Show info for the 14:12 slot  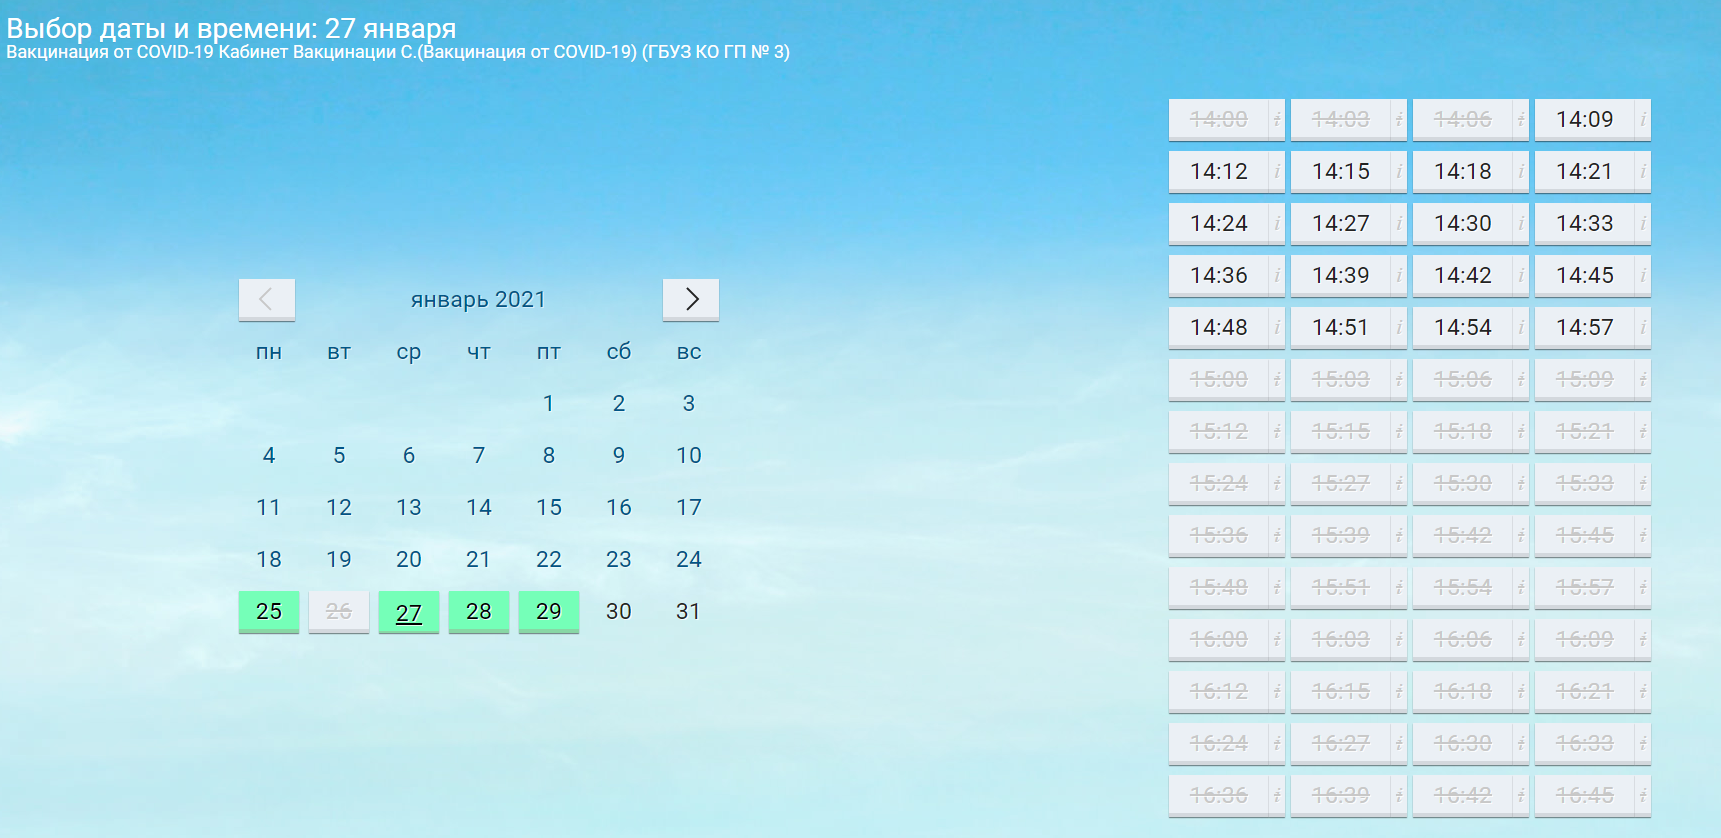click(1276, 171)
